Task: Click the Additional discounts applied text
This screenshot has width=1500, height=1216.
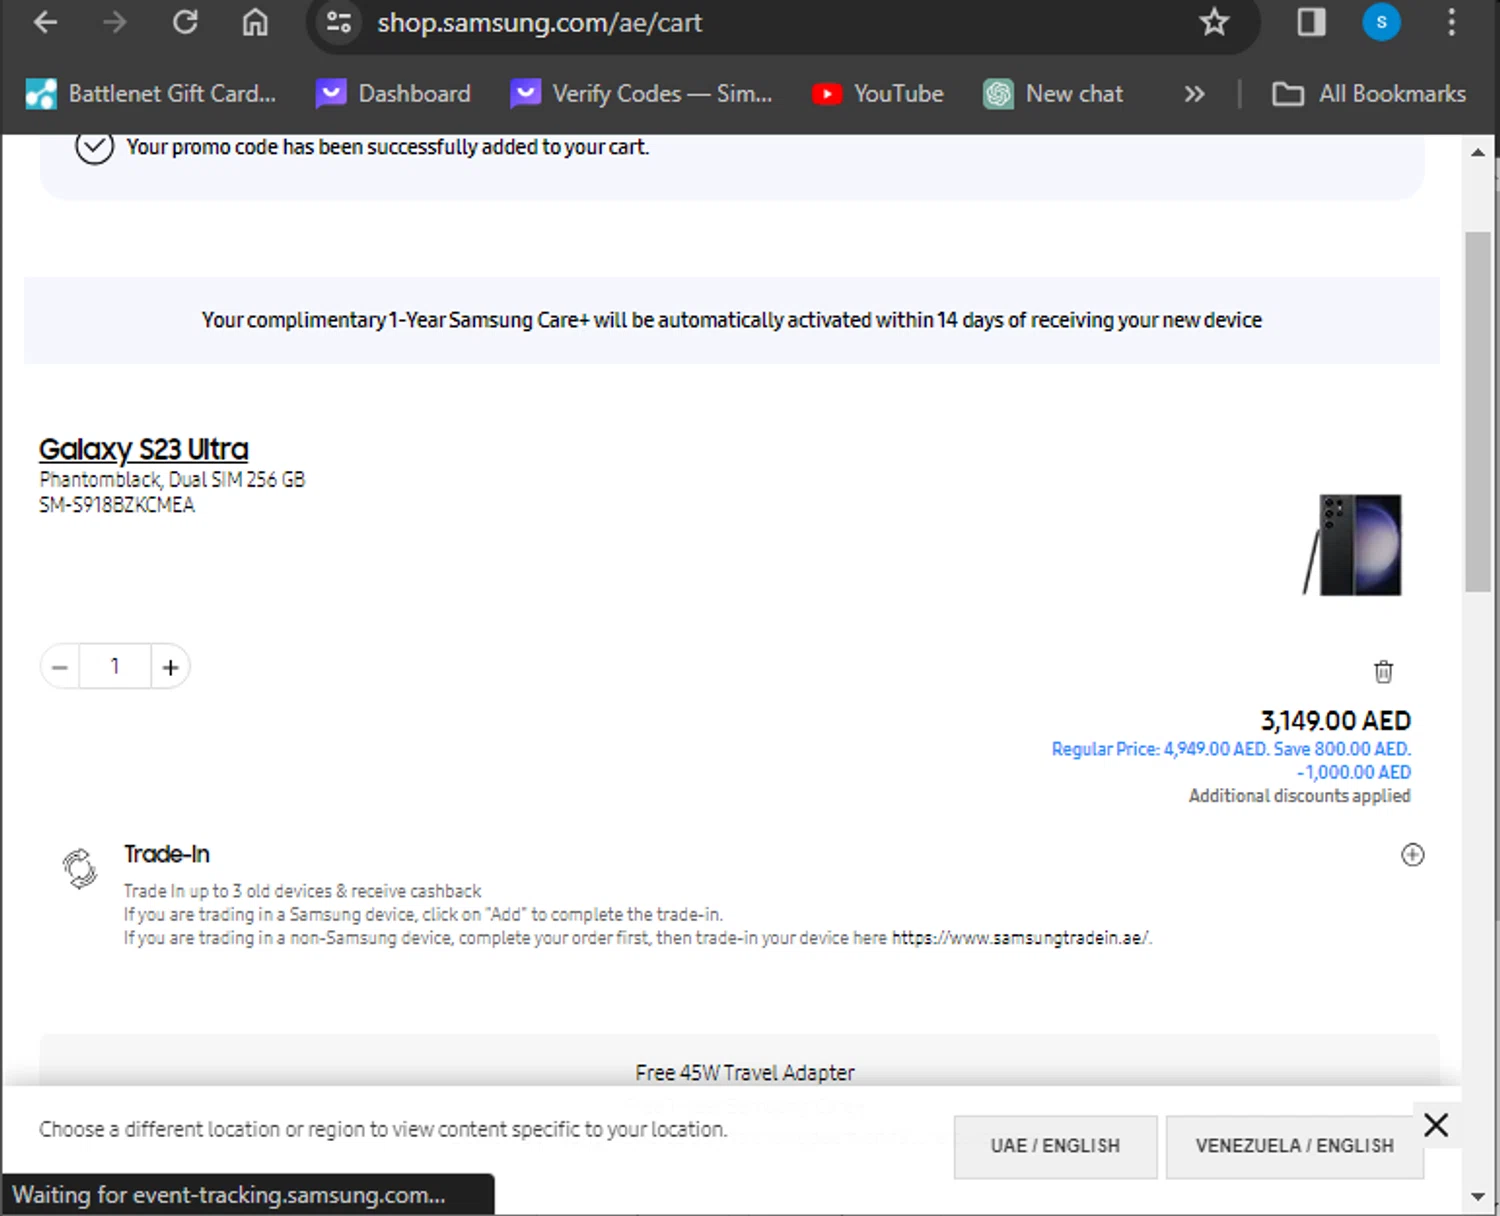Action: point(1300,796)
